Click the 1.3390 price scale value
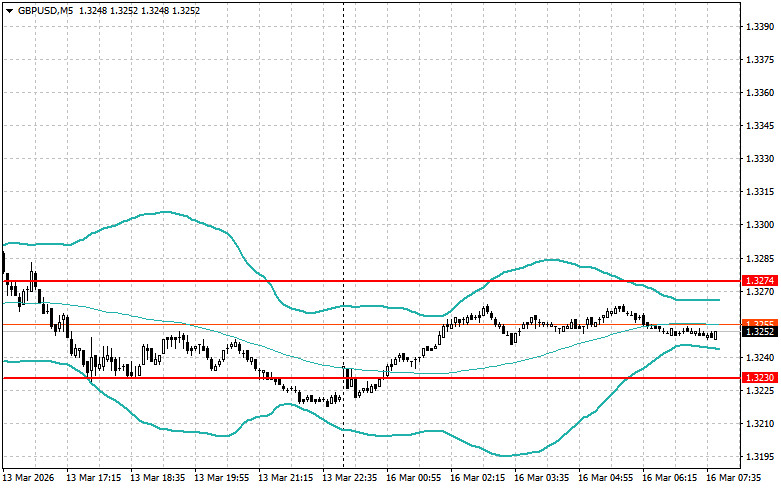 point(761,26)
